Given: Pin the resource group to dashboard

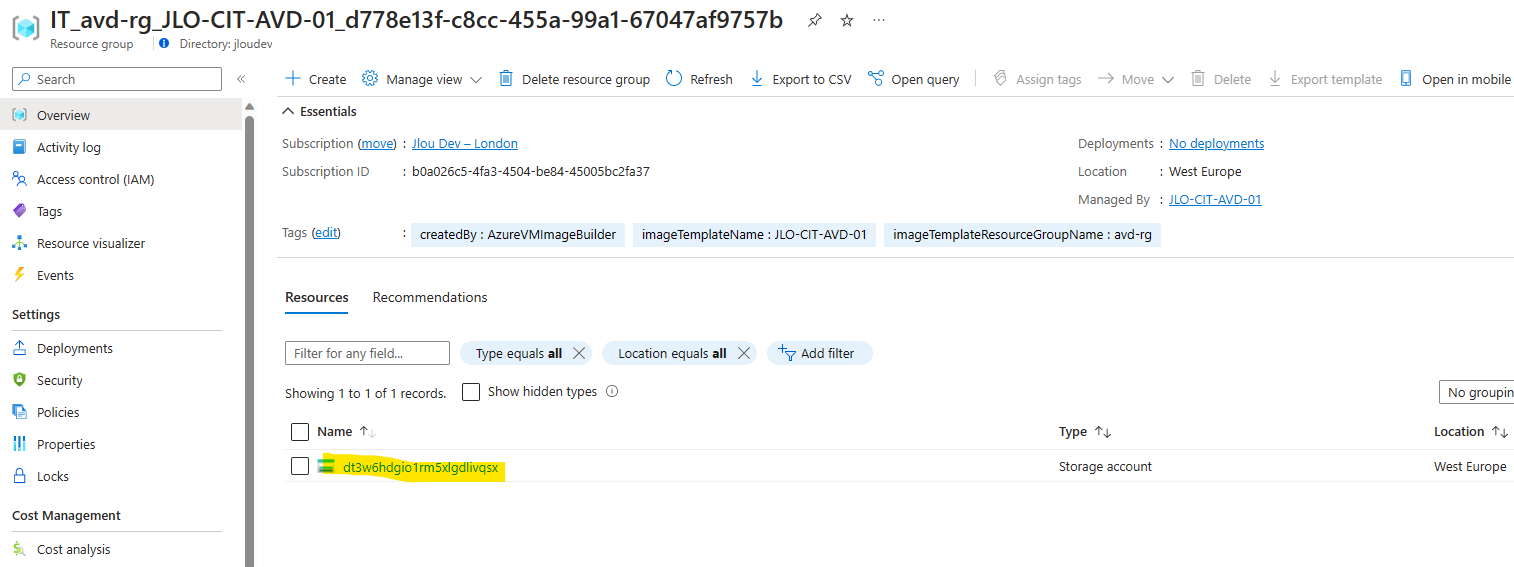Looking at the screenshot, I should point(815,20).
